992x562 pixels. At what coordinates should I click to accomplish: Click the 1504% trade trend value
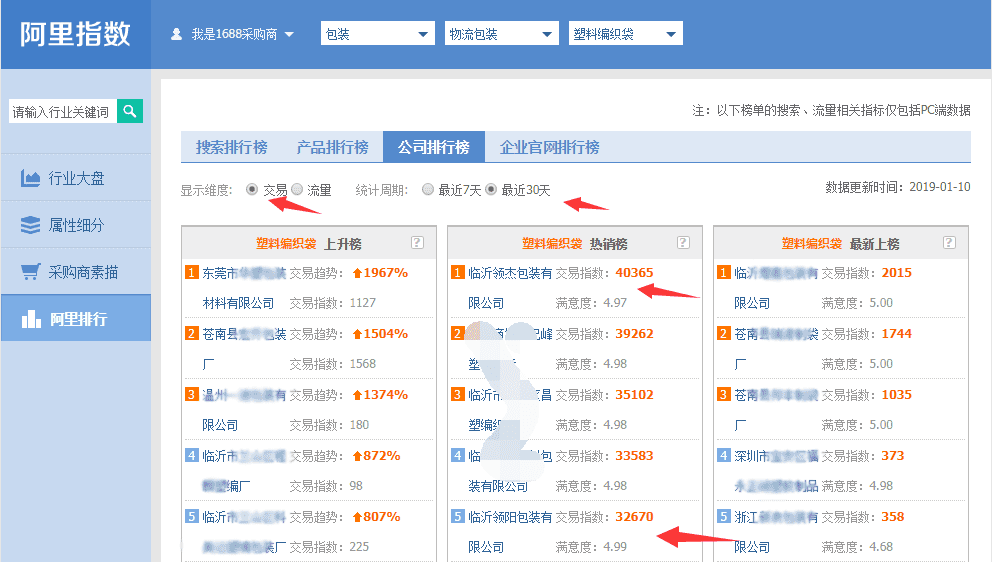pos(380,334)
